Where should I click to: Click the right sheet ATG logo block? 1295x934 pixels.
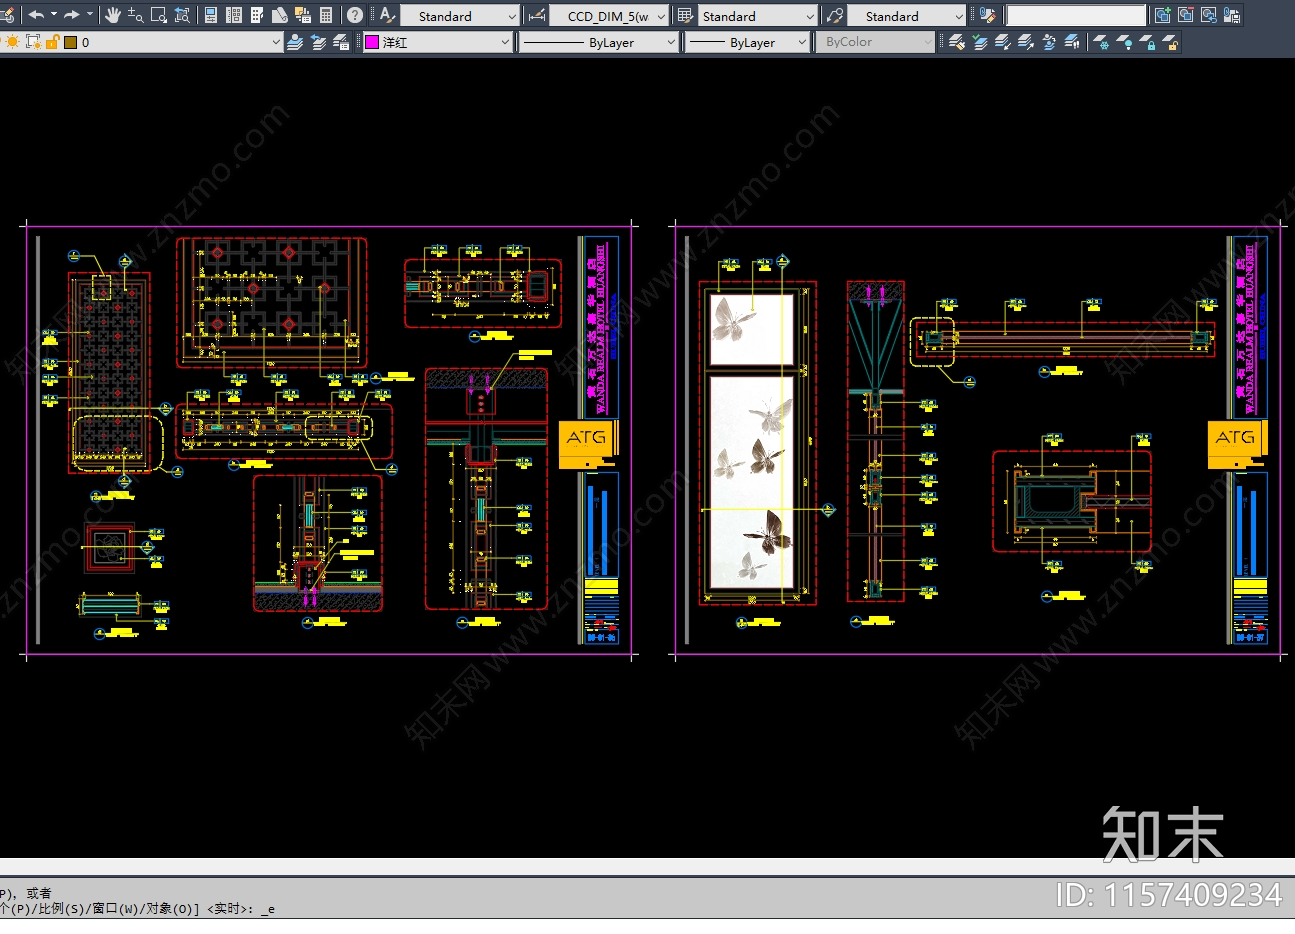[x=1236, y=444]
